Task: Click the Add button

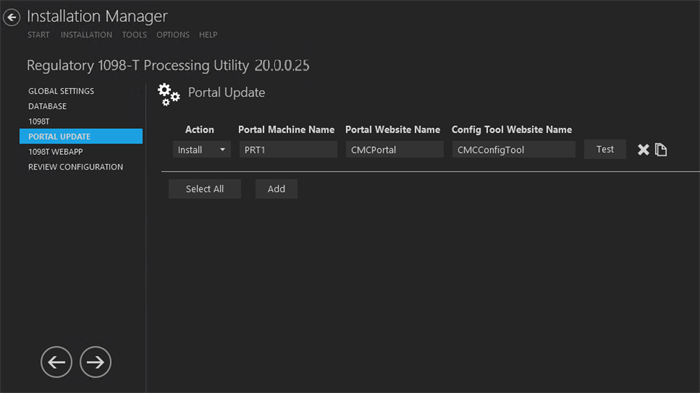Action: tap(276, 189)
